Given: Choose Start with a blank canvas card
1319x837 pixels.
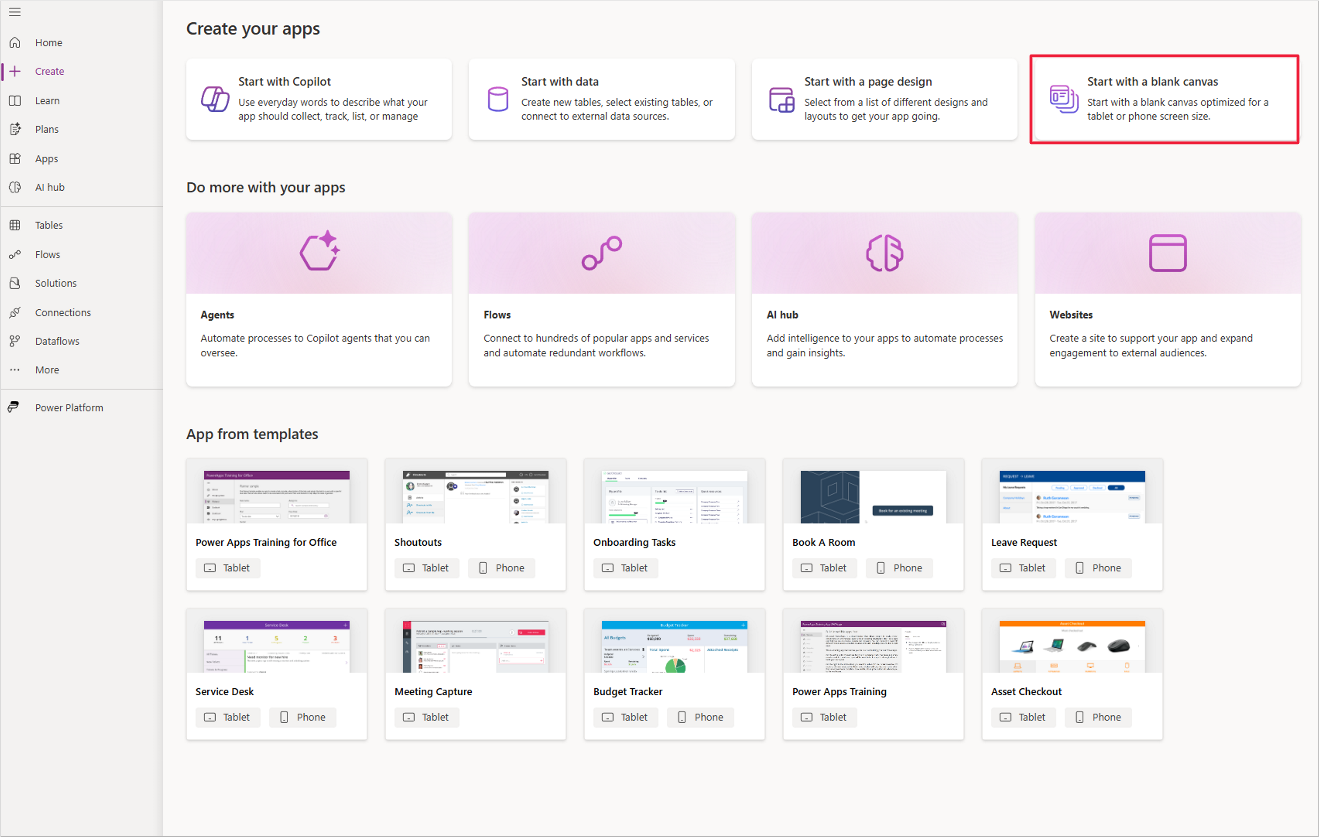Looking at the screenshot, I should click(x=1166, y=99).
